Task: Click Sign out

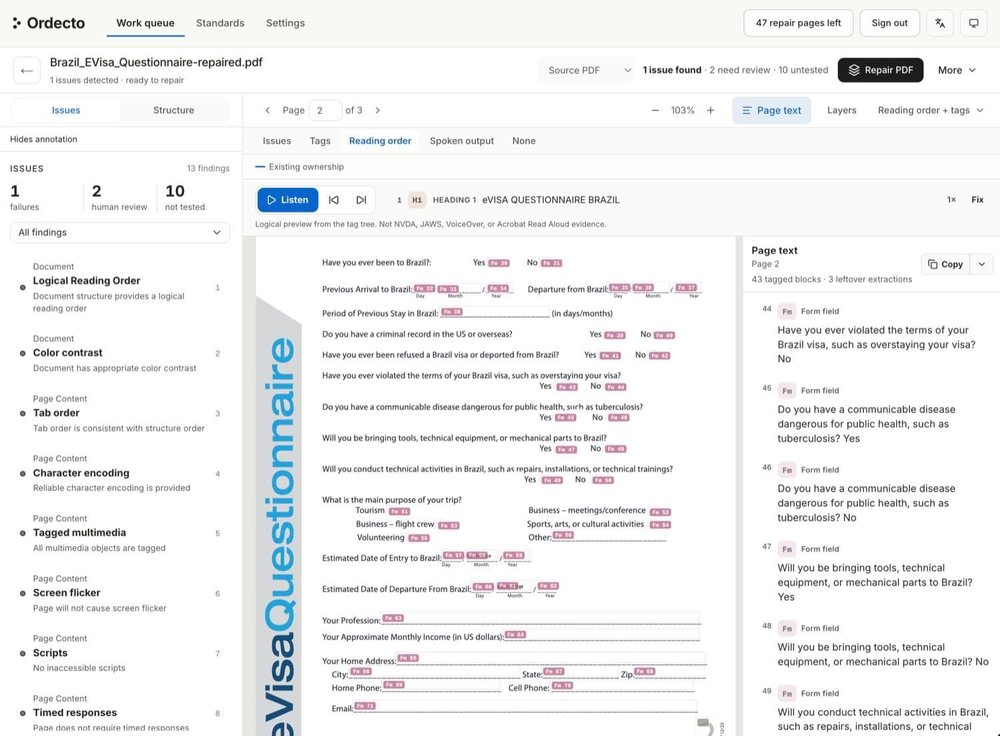Action: (x=890, y=23)
